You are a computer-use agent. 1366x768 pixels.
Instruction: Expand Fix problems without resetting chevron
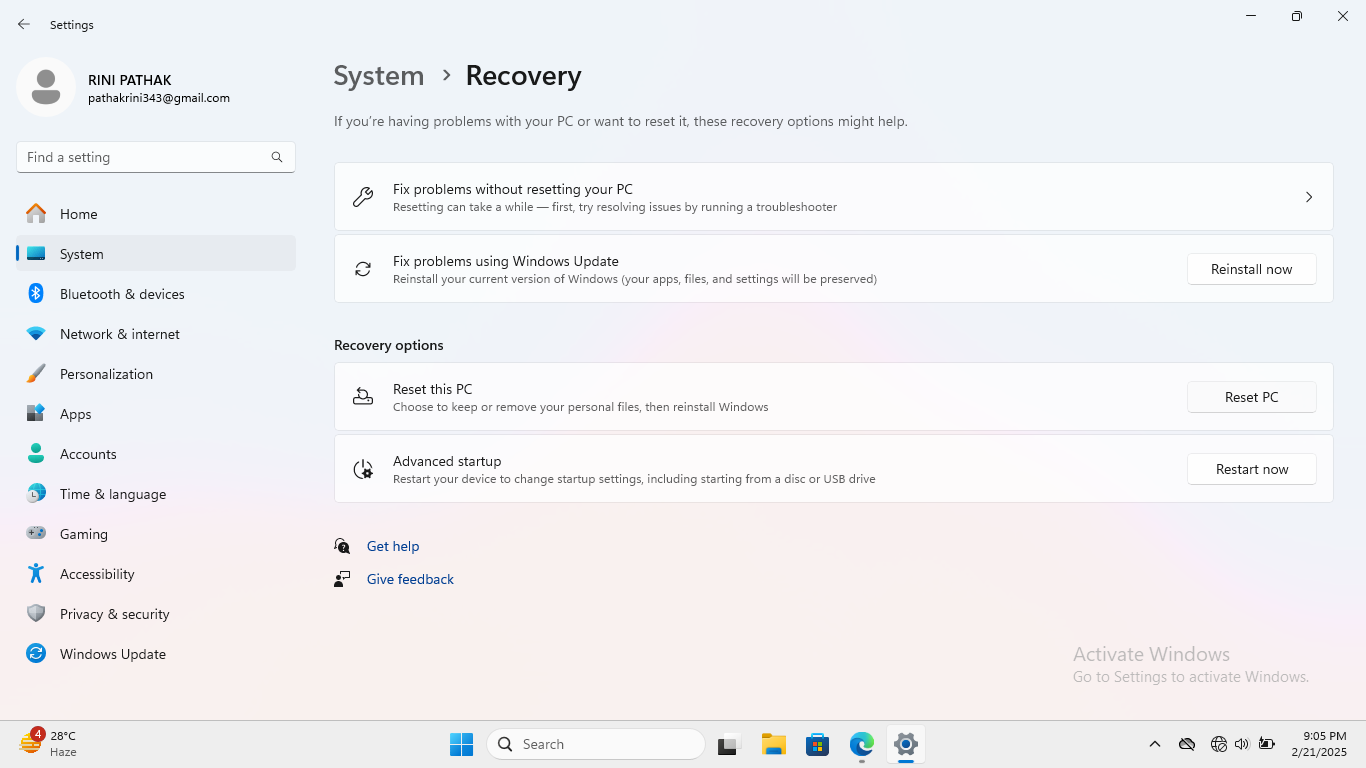tap(1308, 197)
